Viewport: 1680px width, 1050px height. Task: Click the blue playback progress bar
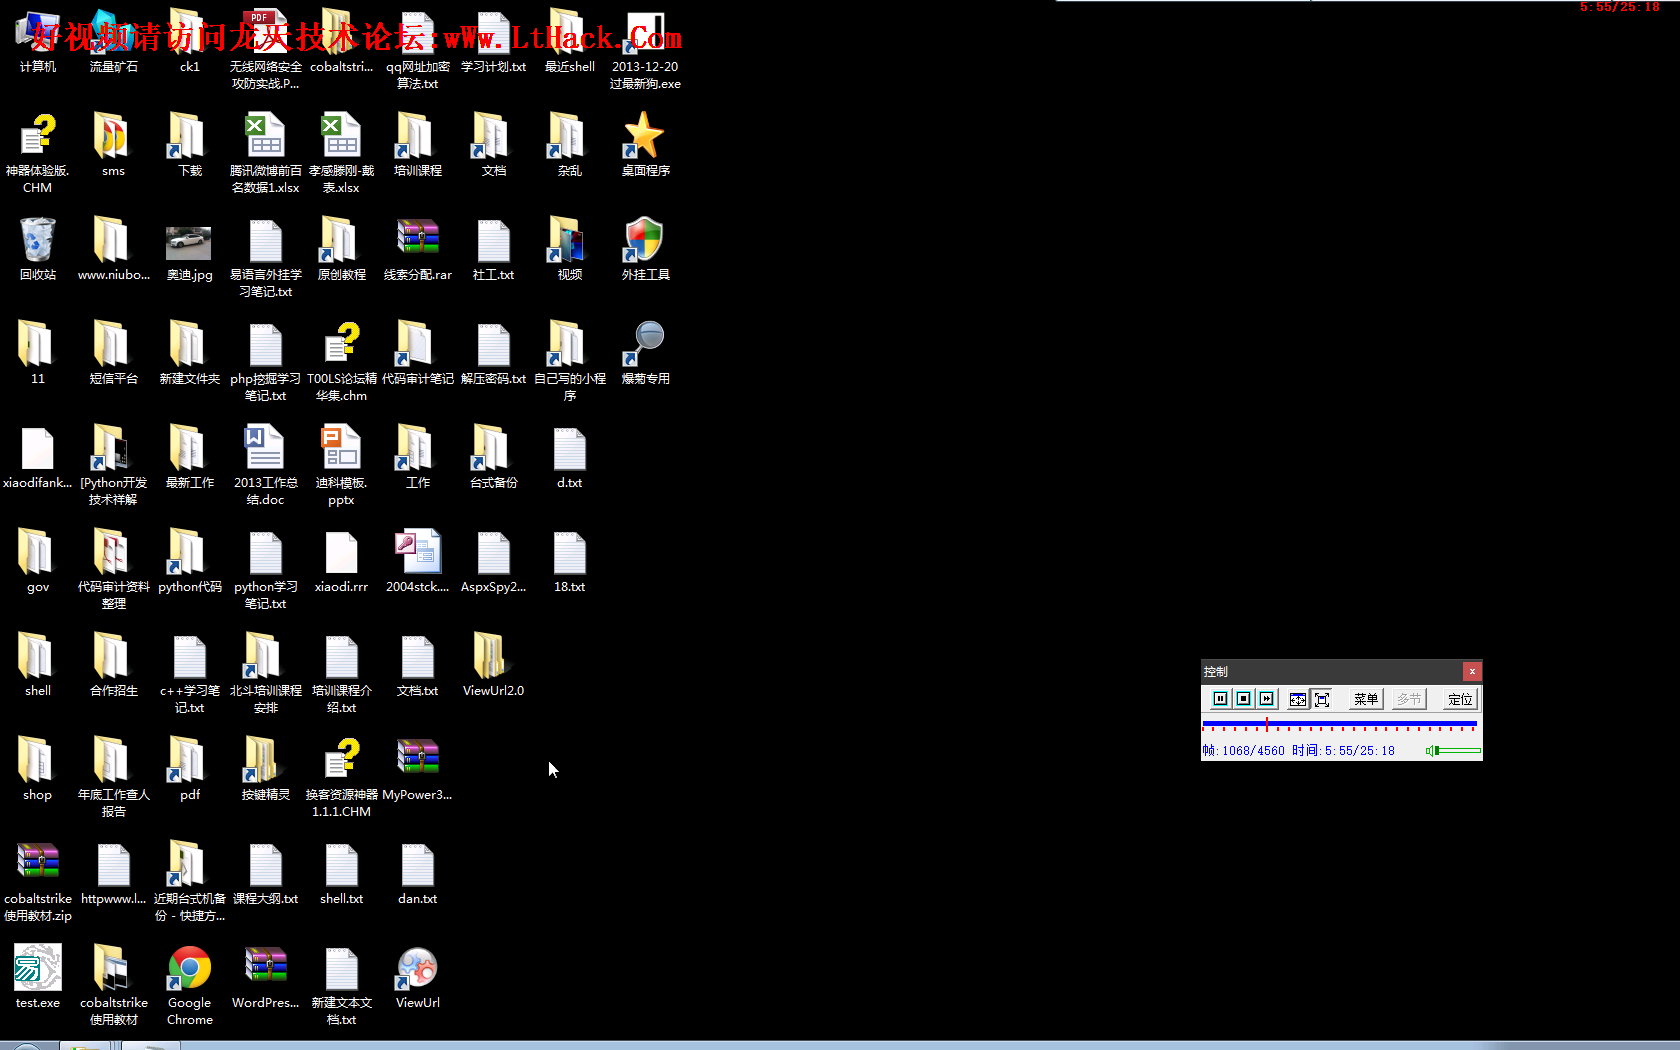1340,723
